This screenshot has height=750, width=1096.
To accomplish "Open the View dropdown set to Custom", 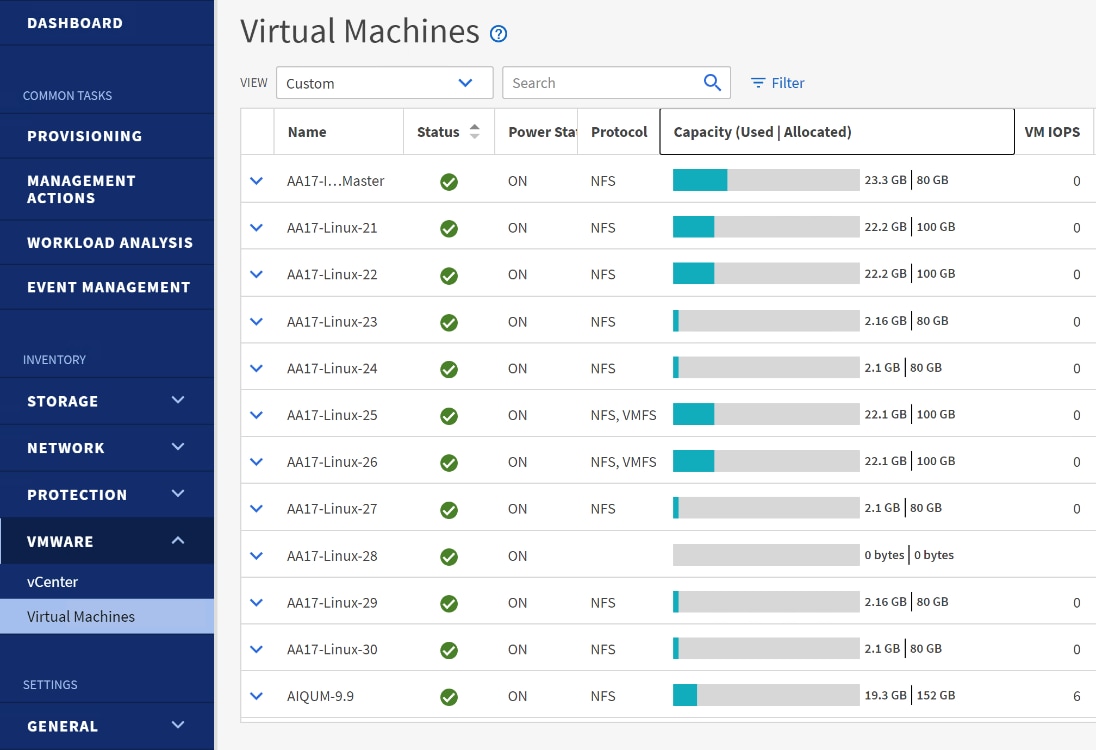I will tap(384, 83).
